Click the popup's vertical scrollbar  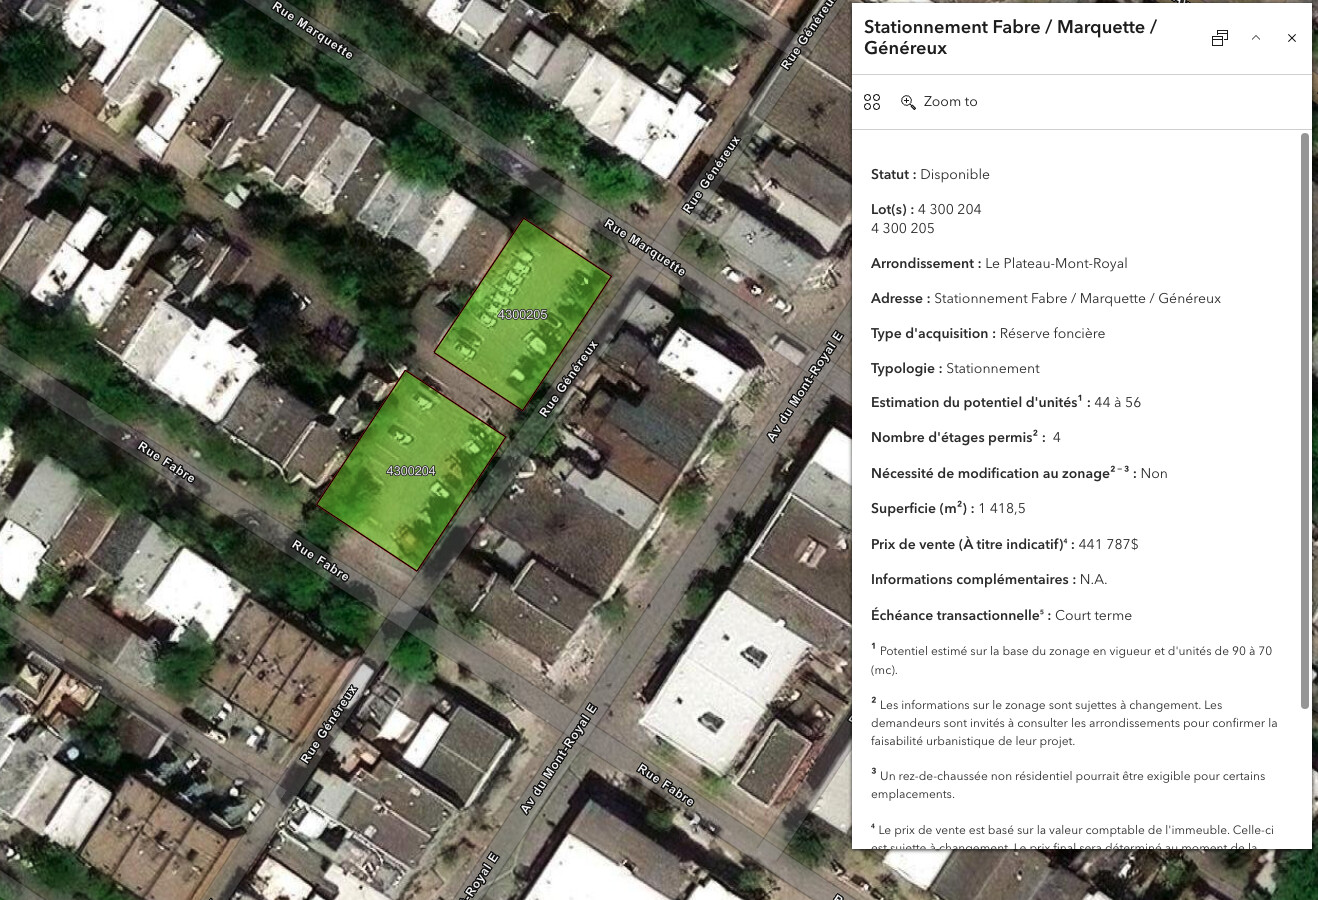(x=1304, y=420)
